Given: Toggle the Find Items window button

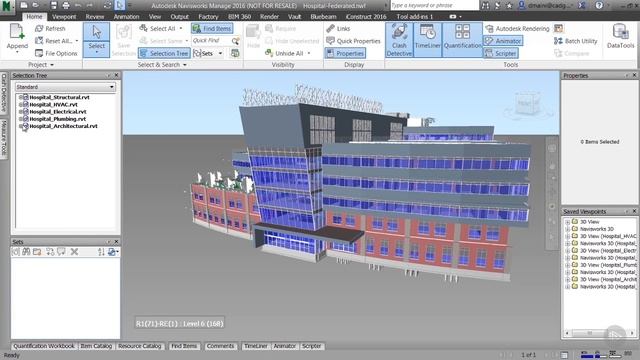Looking at the screenshot, I should (x=212, y=29).
